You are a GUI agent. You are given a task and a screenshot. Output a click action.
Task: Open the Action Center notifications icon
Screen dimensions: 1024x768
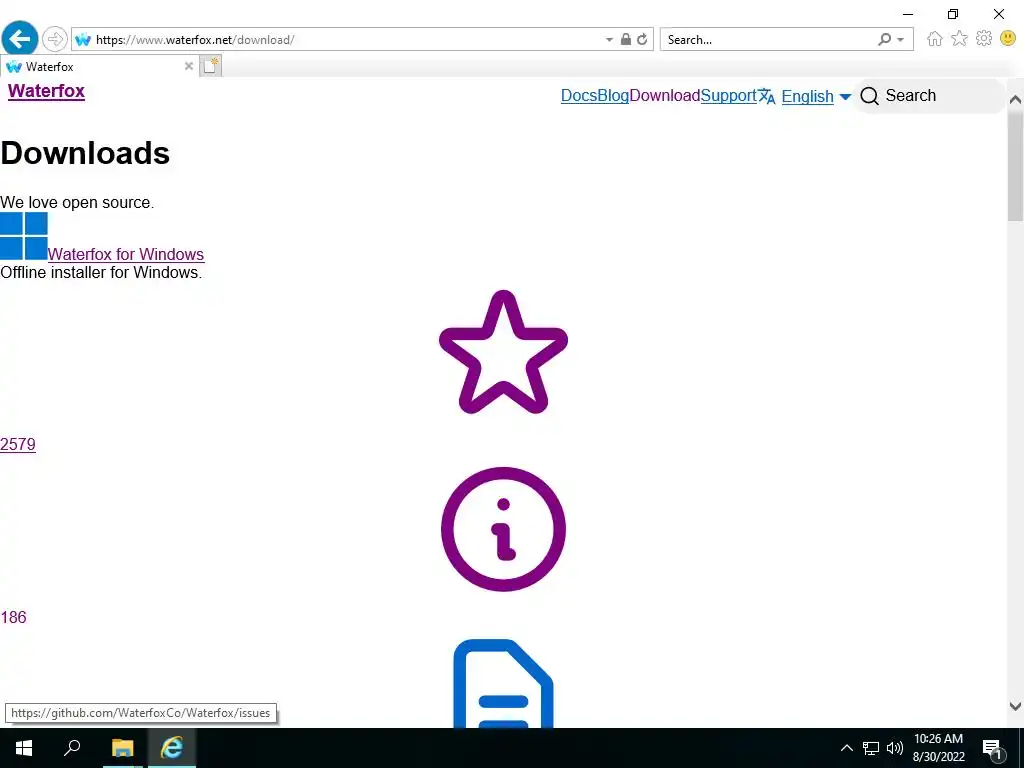click(x=992, y=748)
